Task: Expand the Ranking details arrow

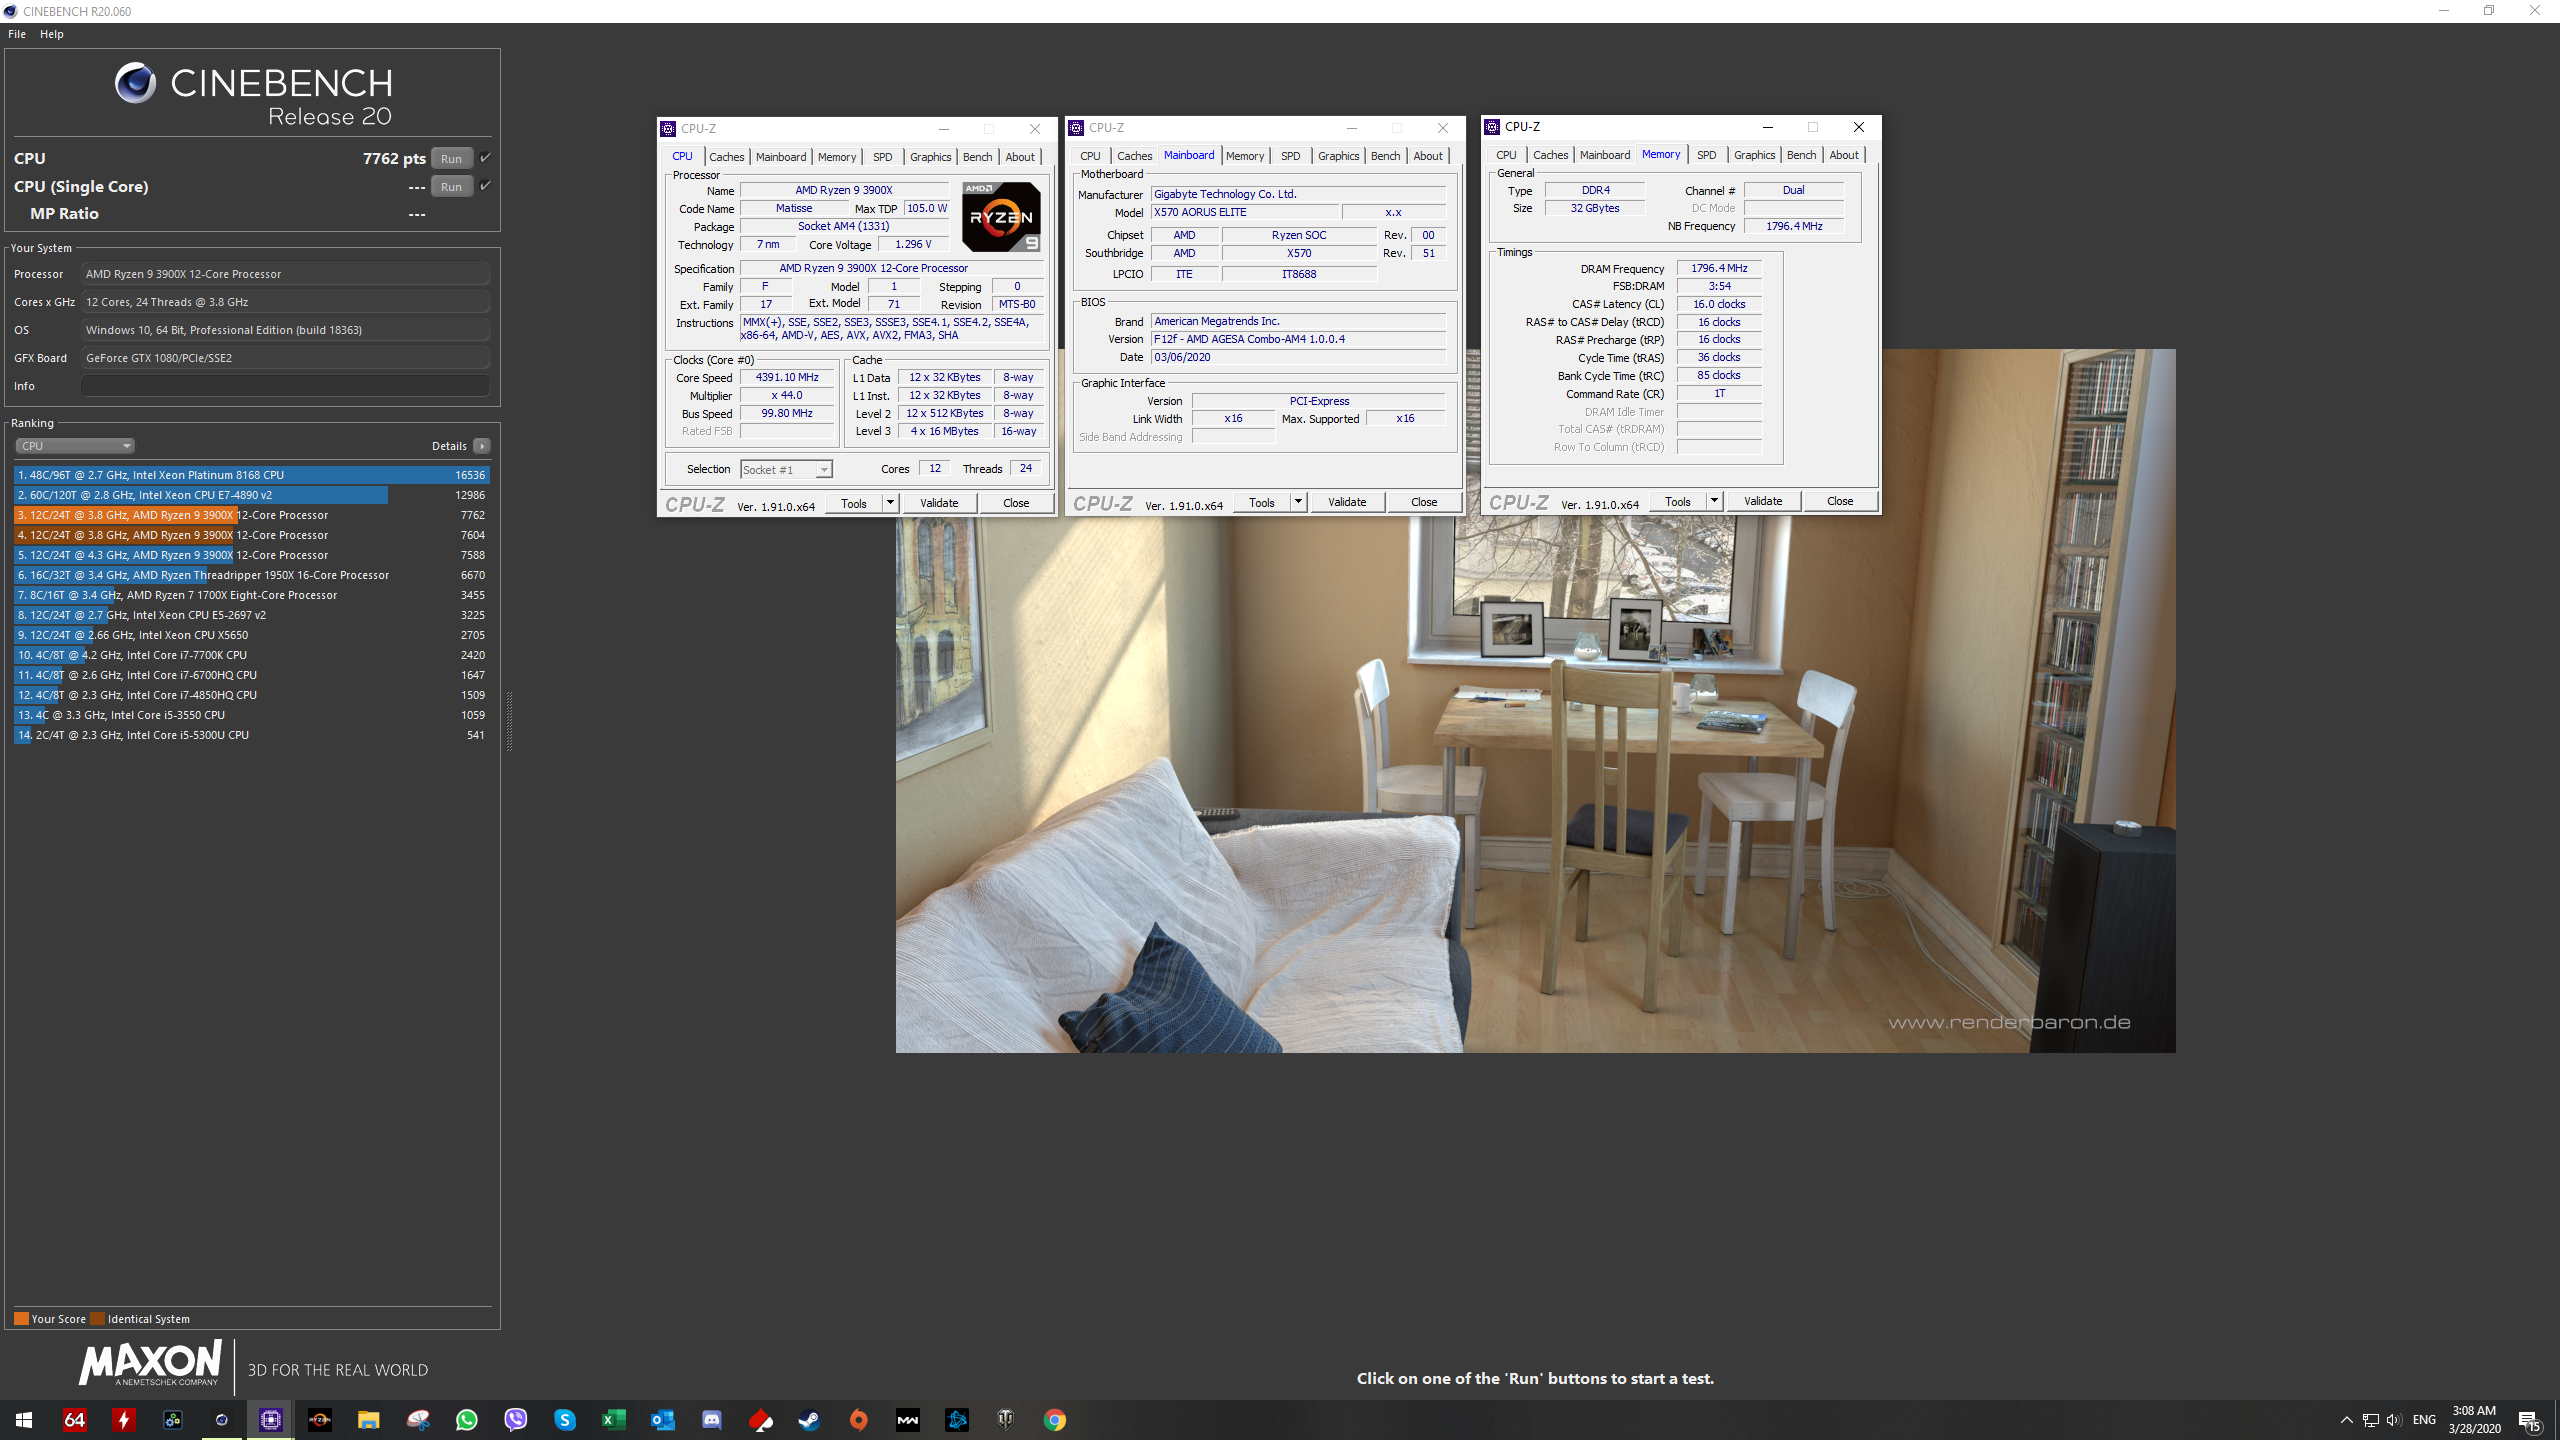Action: (x=482, y=446)
